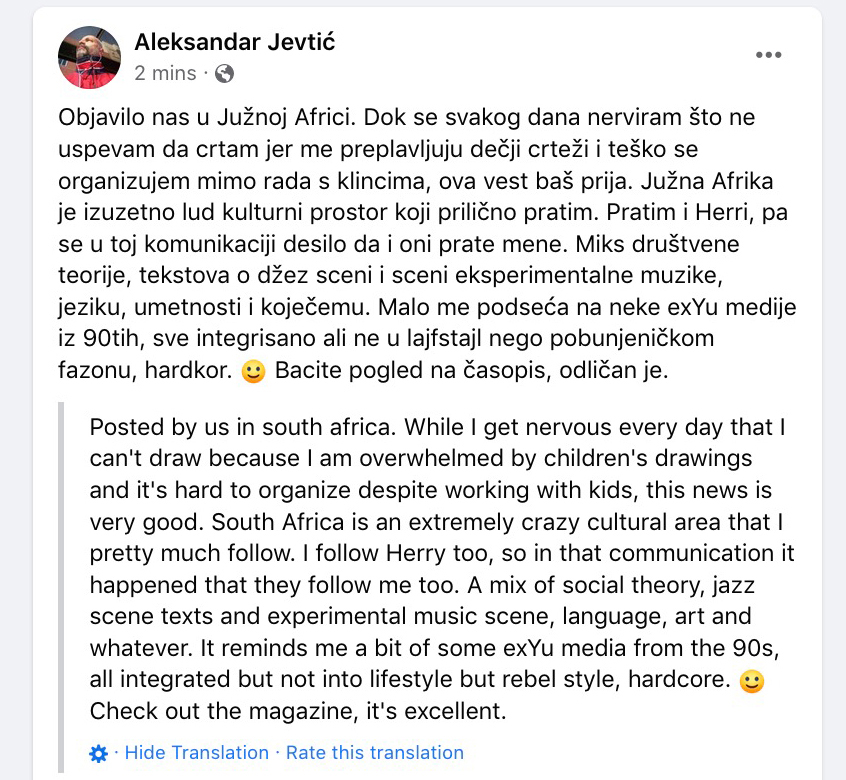Open translation settings gear icon
Image resolution: width=846 pixels, height=780 pixels.
click(98, 753)
